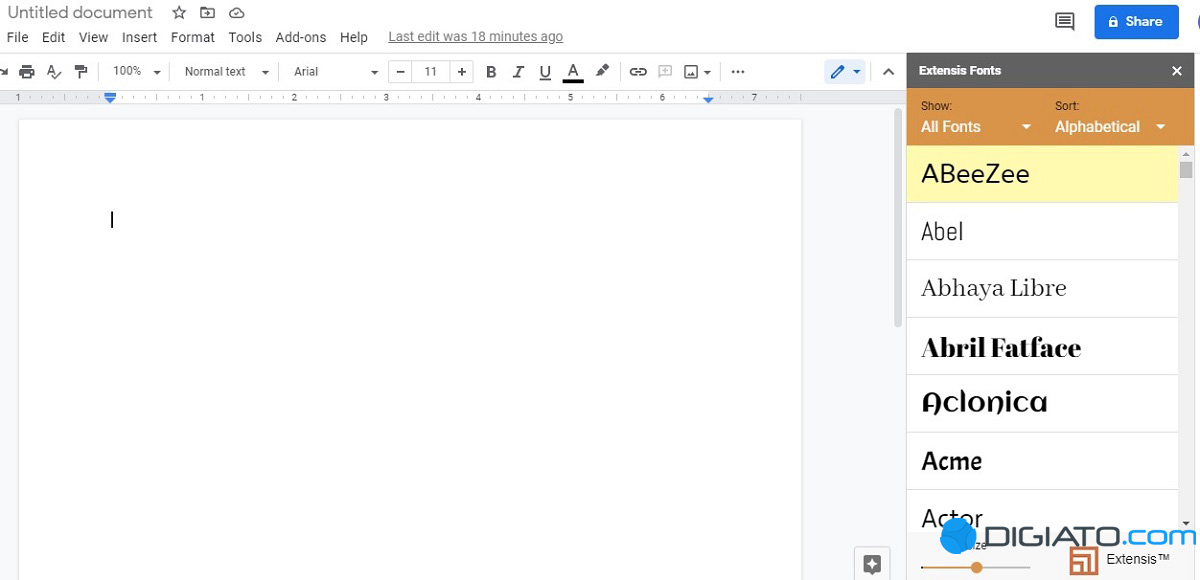Screen dimensions: 1200x580
Task: Open the All Fonts show dropdown
Action: pos(975,127)
